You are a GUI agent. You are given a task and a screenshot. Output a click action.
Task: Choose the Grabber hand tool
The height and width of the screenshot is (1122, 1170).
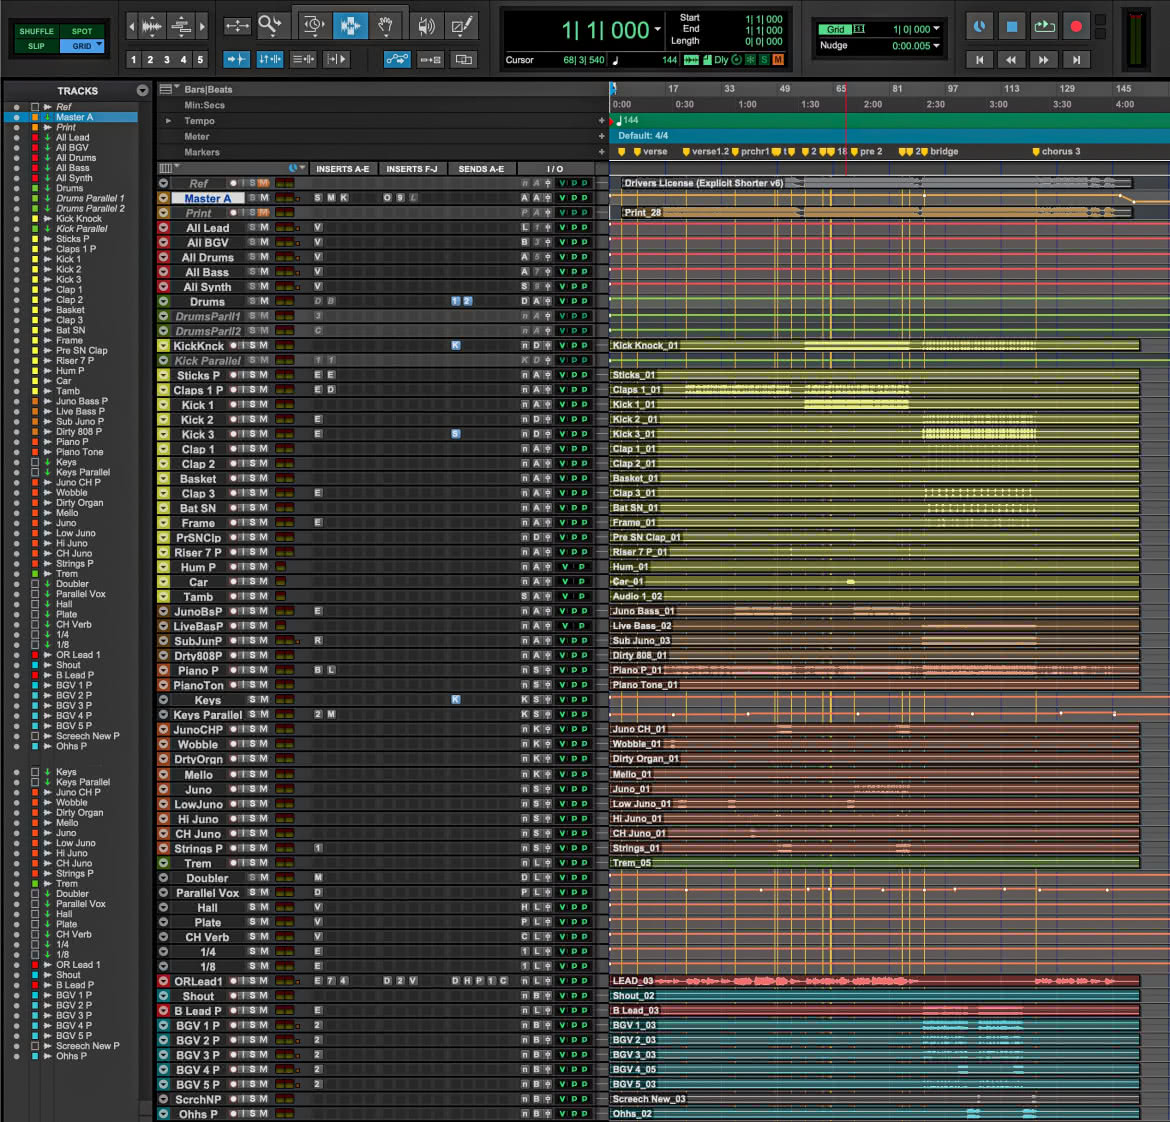(385, 26)
